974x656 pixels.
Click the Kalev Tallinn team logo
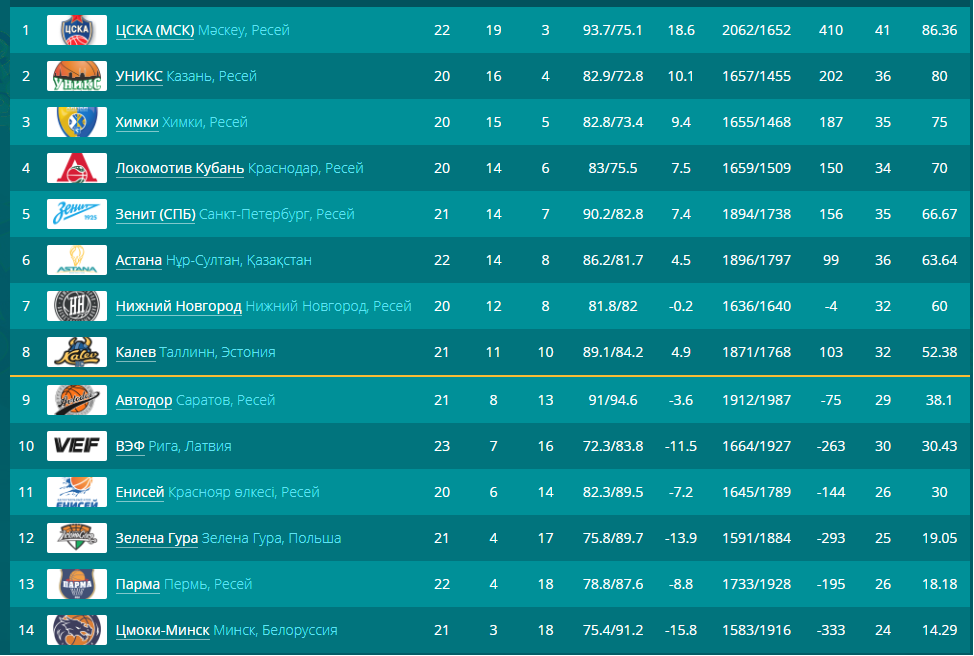[x=77, y=352]
